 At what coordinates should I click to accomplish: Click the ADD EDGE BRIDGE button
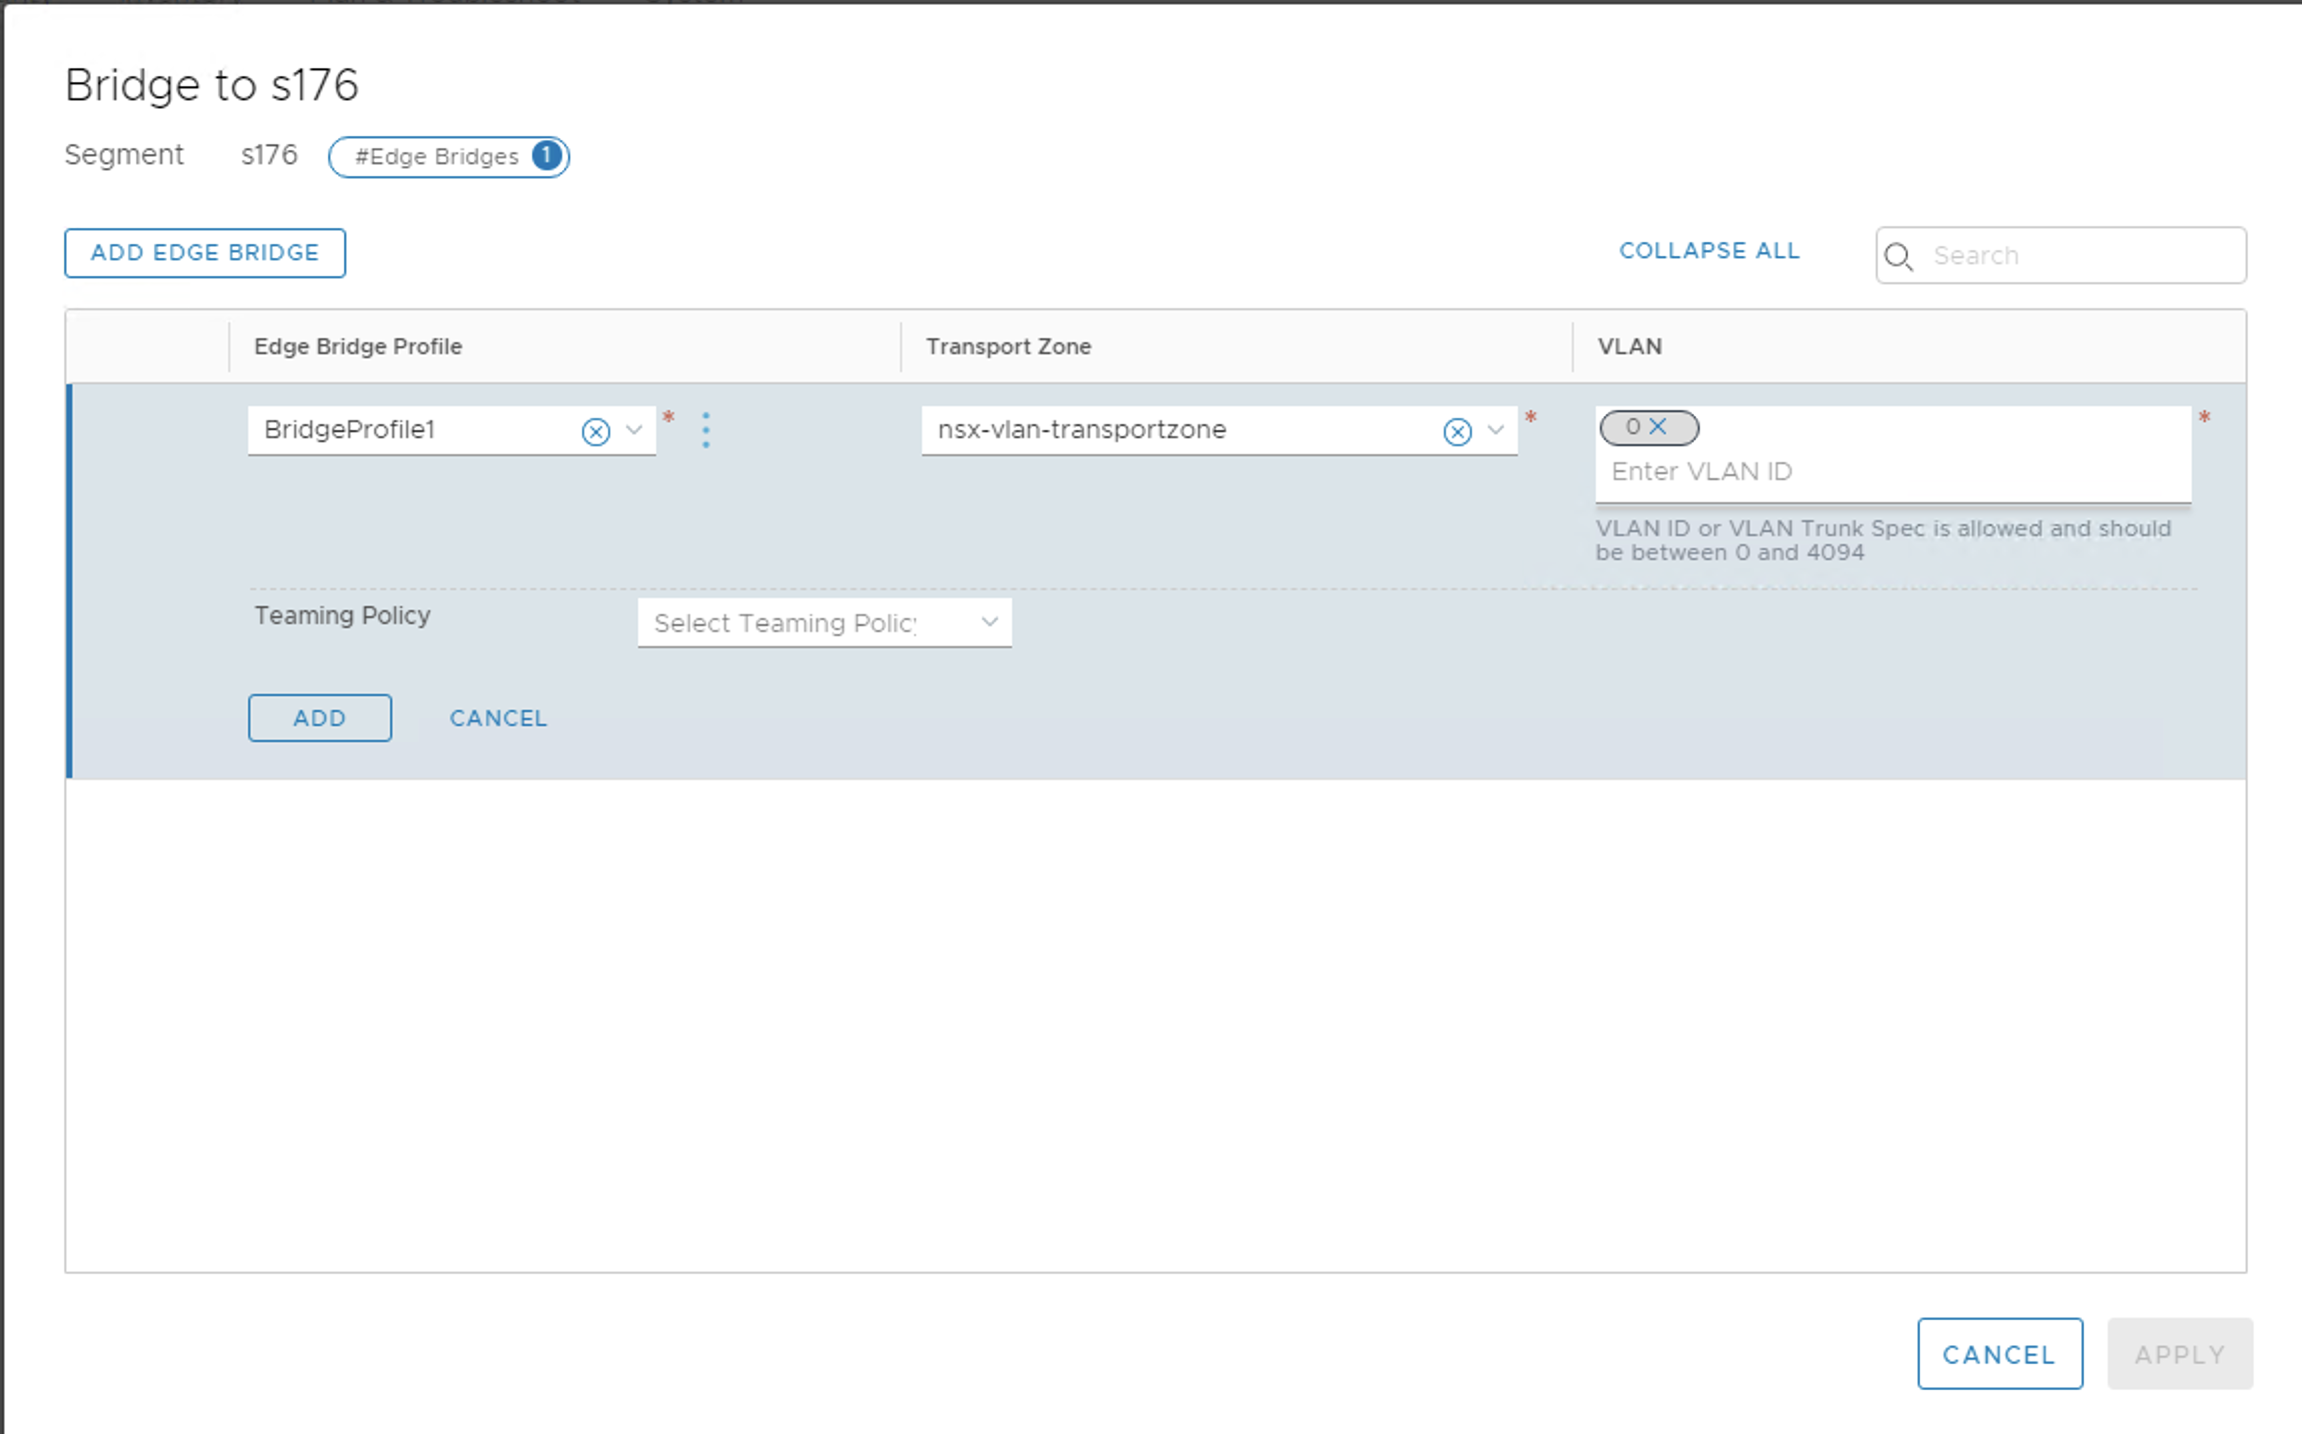tap(205, 253)
